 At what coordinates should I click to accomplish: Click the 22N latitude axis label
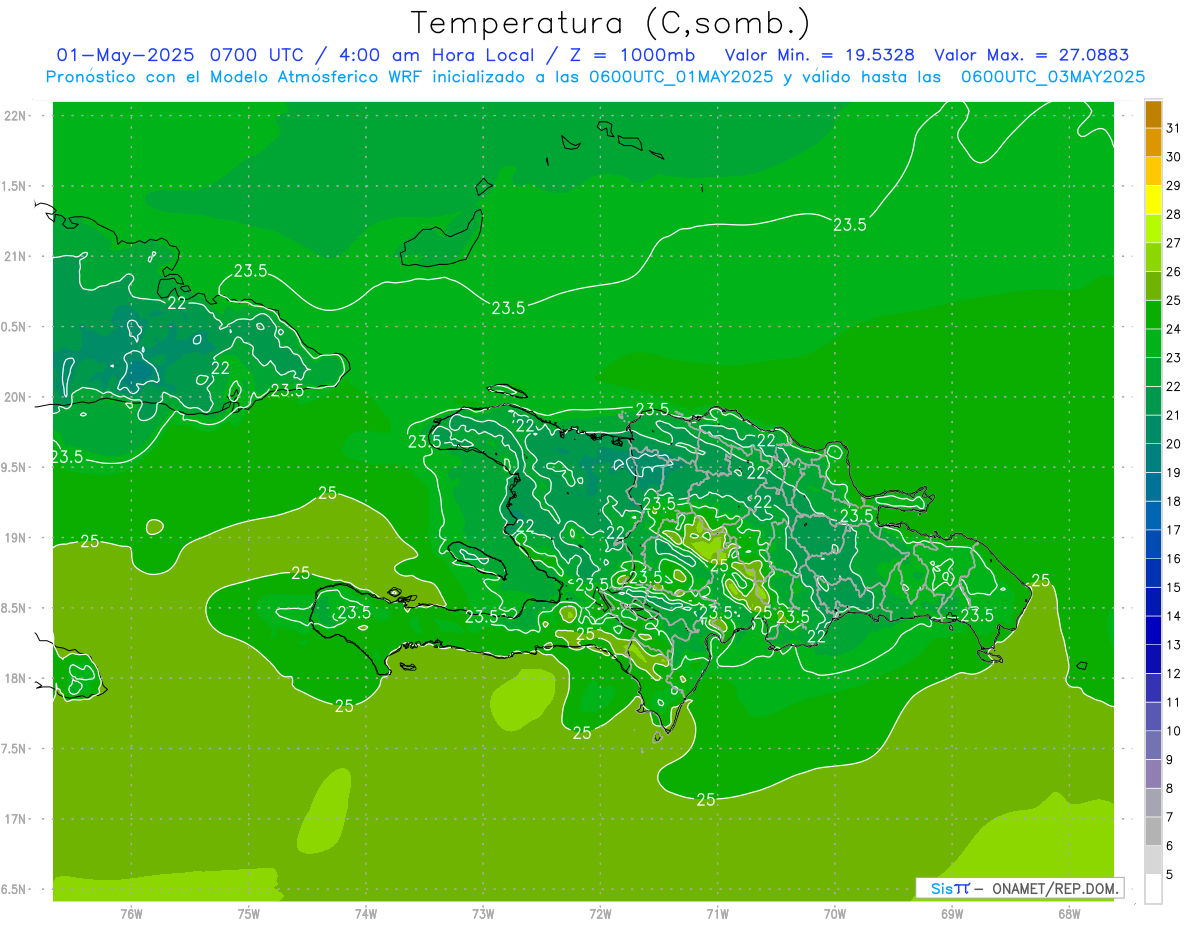point(17,116)
